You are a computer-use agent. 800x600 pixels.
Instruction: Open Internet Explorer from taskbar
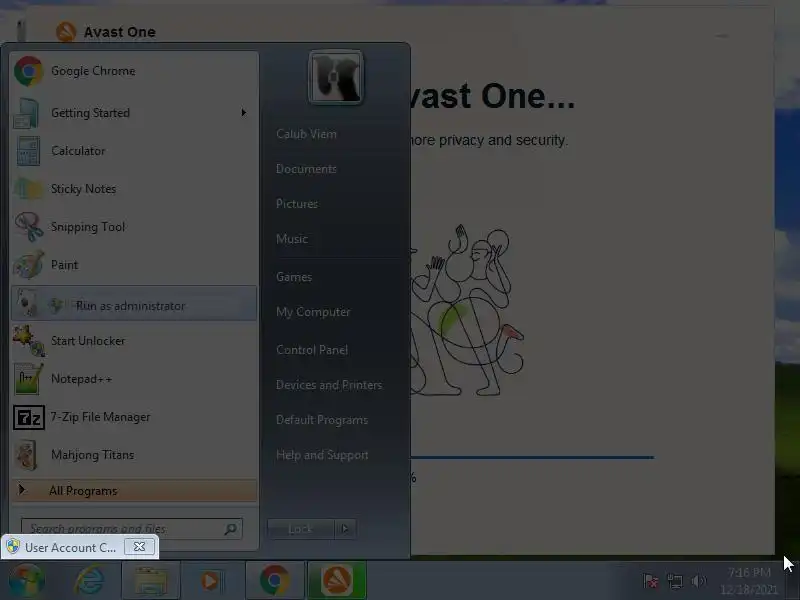pyautogui.click(x=89, y=581)
